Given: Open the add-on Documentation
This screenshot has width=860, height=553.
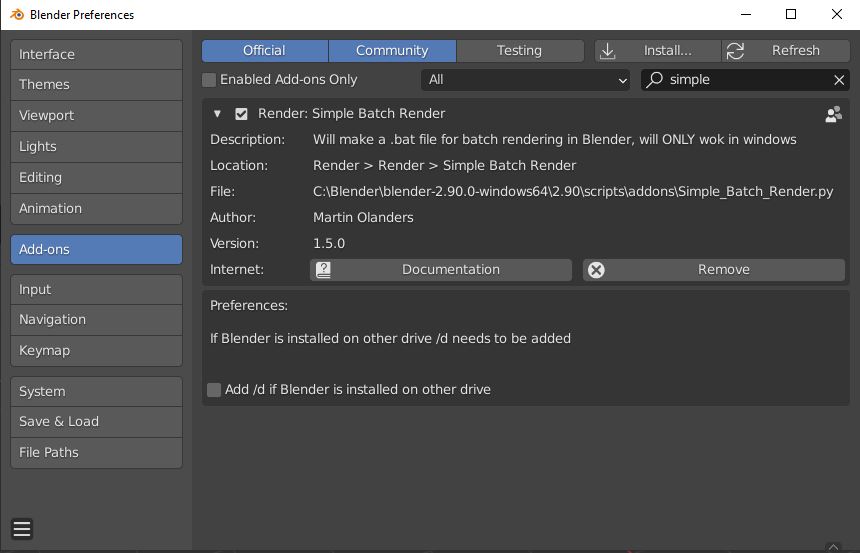Looking at the screenshot, I should point(441,270).
